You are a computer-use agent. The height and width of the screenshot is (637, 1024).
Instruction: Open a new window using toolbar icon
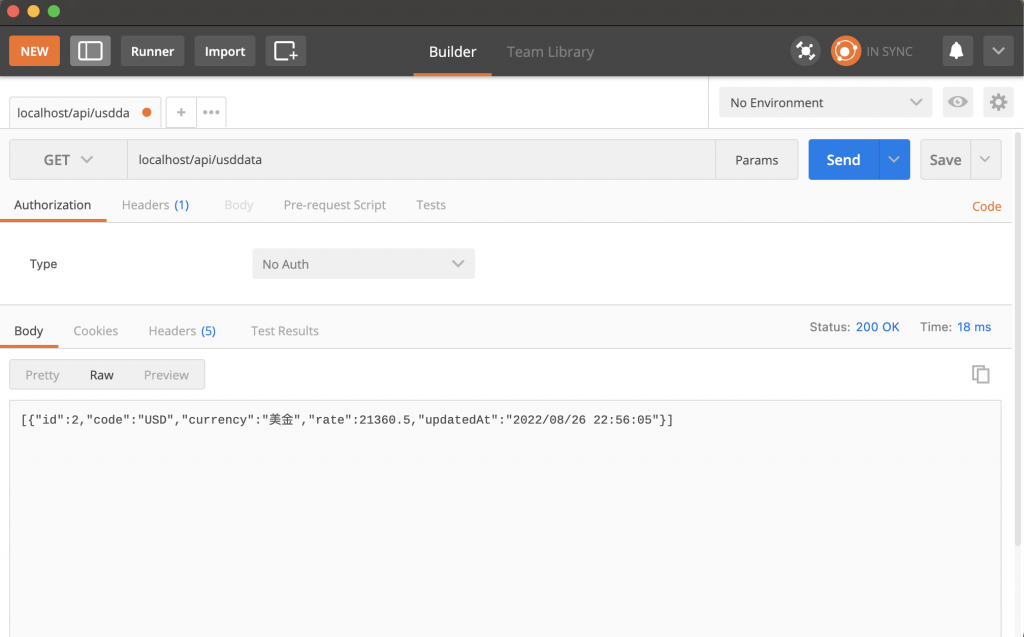[285, 51]
